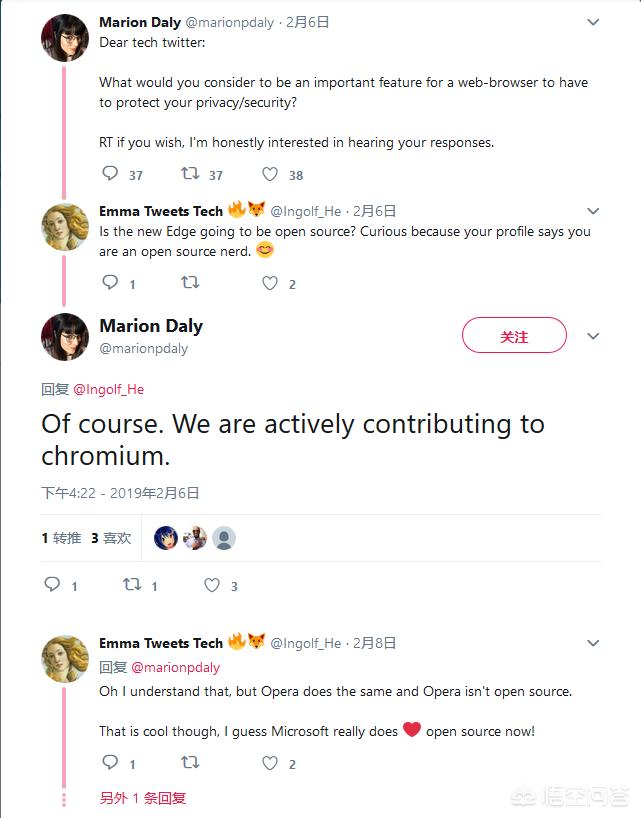The height and width of the screenshot is (818, 641).
Task: Retweet Emma's Edge open source tweet
Action: [x=190, y=283]
